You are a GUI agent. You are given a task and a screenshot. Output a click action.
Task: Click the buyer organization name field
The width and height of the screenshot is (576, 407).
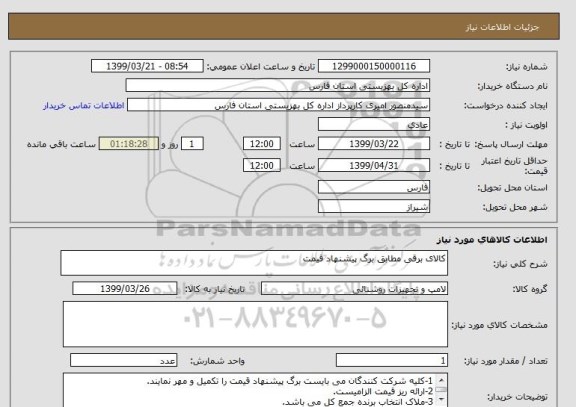point(278,85)
